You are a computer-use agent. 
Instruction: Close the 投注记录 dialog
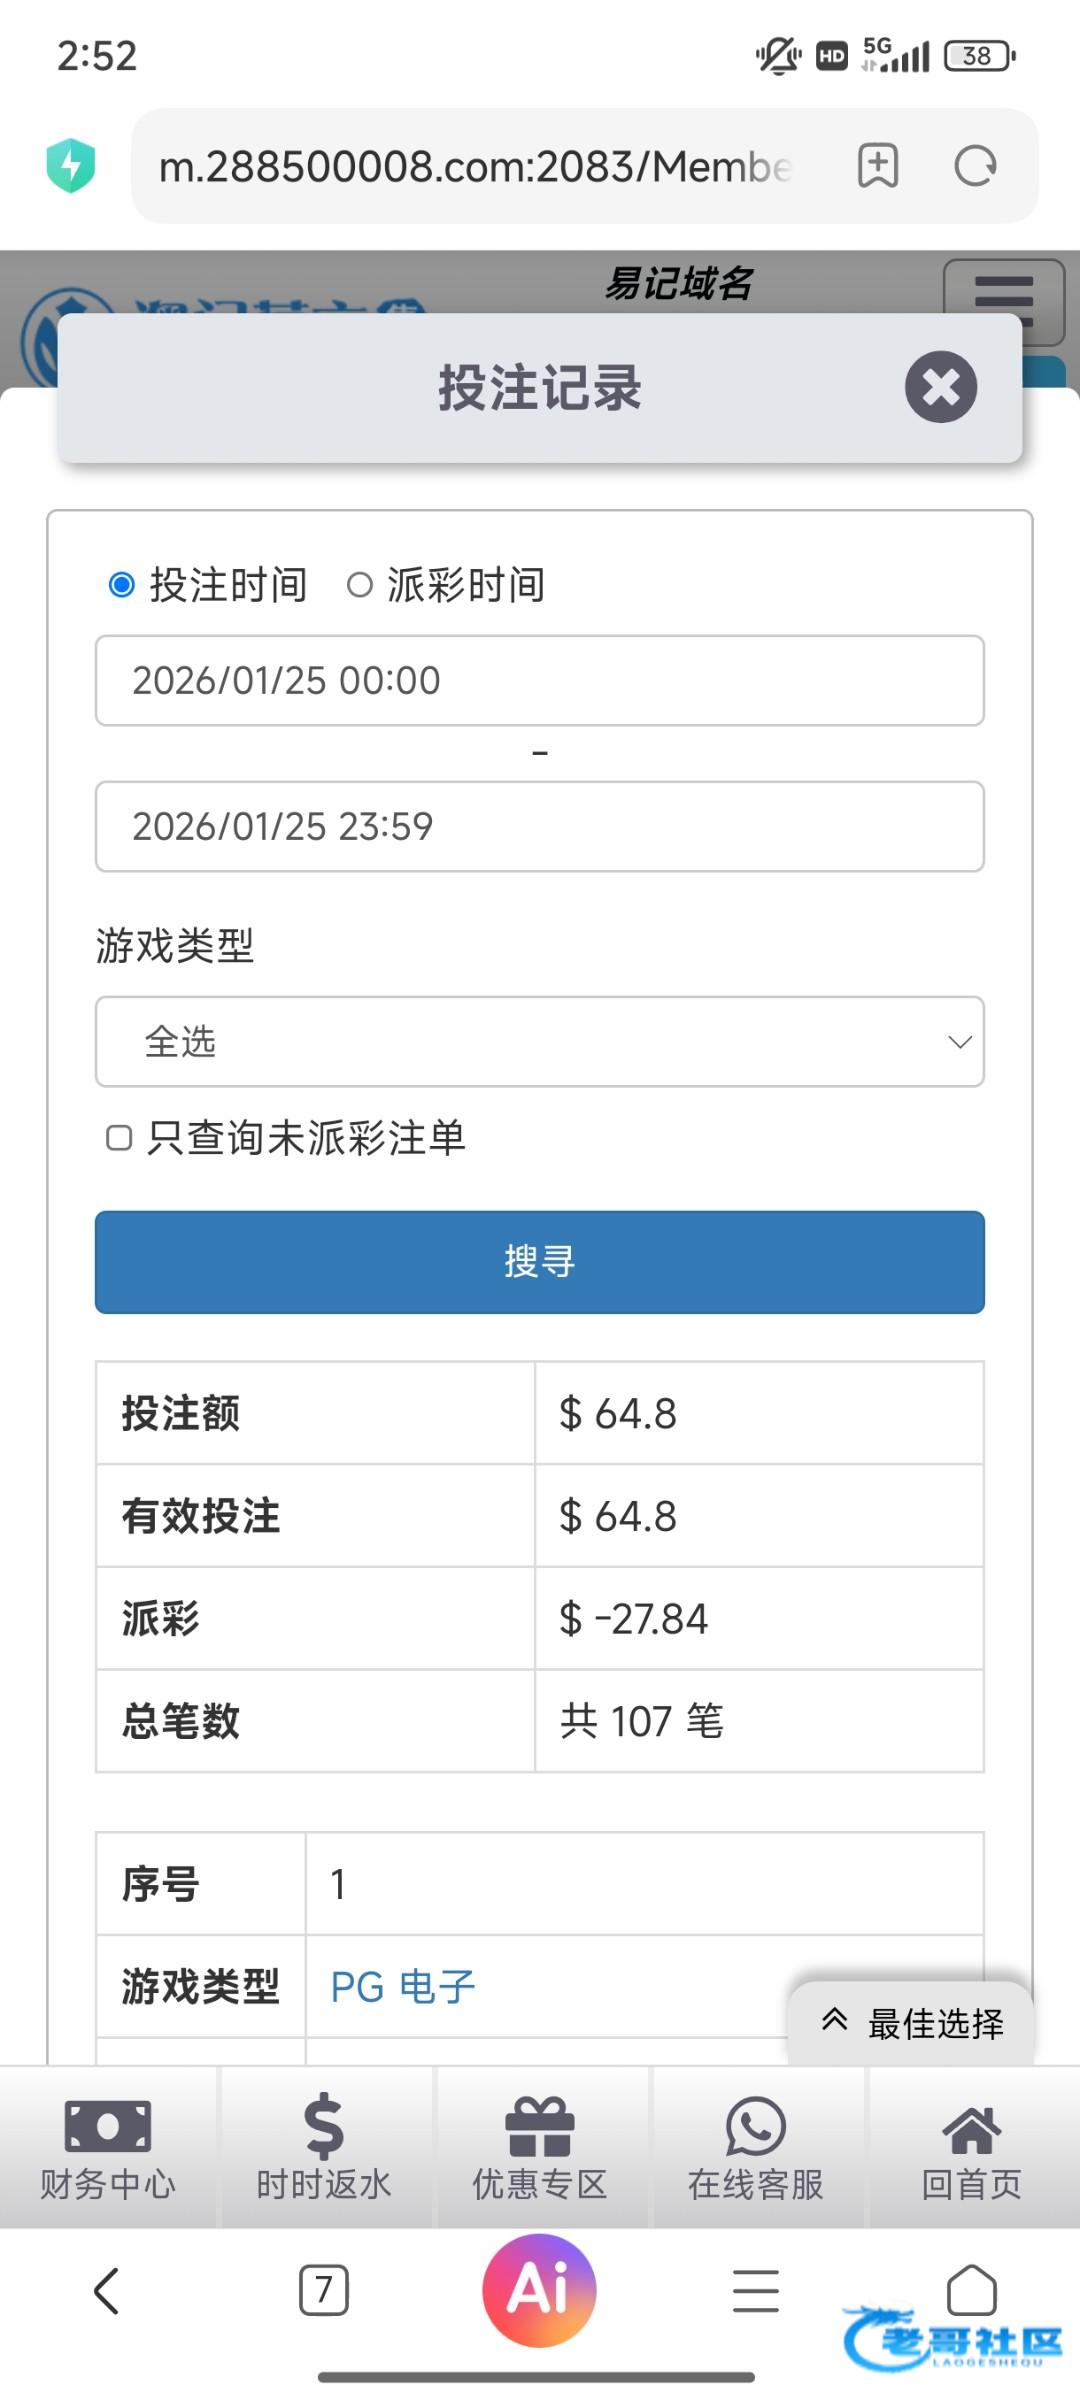coord(940,387)
